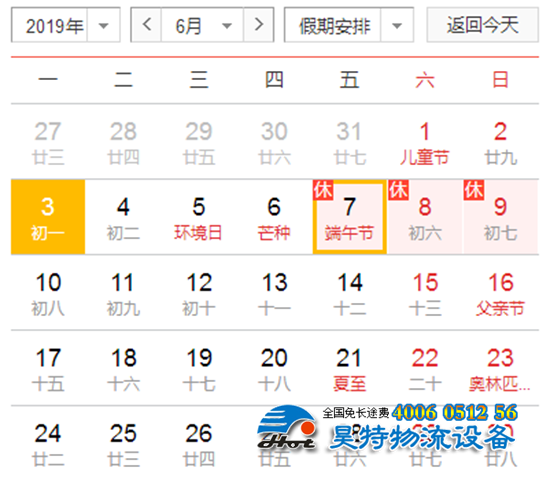Screen dimensions: 550x490
Task: Click the 休 badge on June 7
Action: (323, 190)
